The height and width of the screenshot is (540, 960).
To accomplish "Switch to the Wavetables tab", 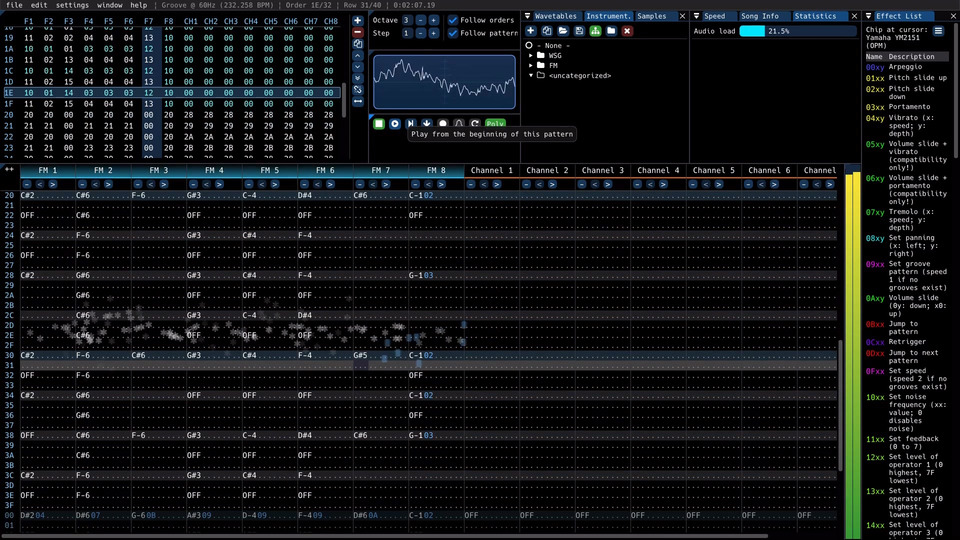I will click(x=555, y=16).
